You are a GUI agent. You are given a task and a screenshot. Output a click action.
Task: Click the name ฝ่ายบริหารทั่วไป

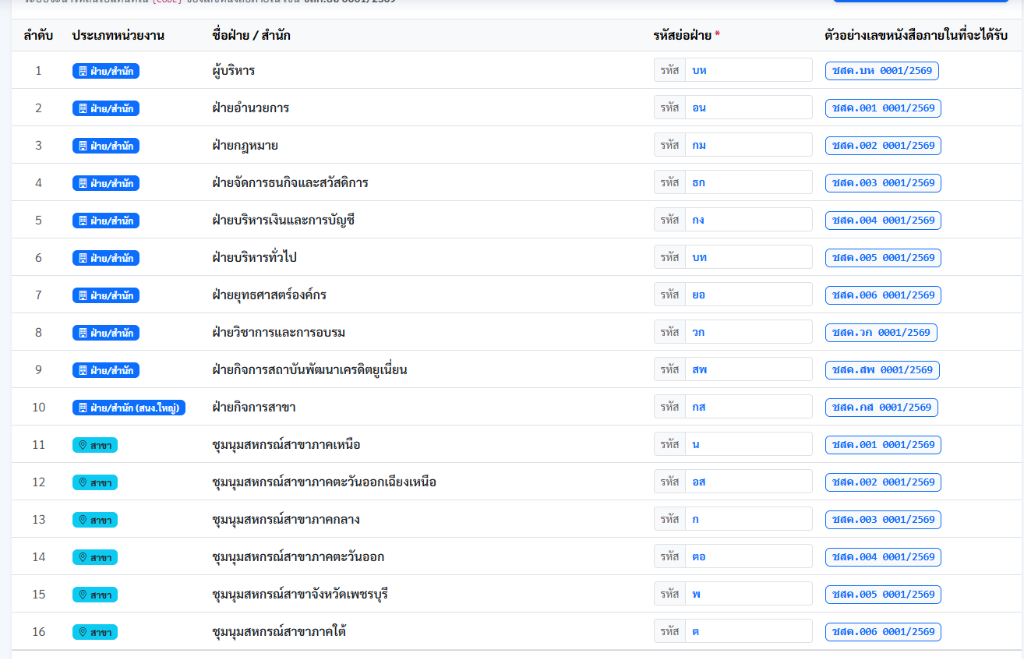(x=254, y=258)
